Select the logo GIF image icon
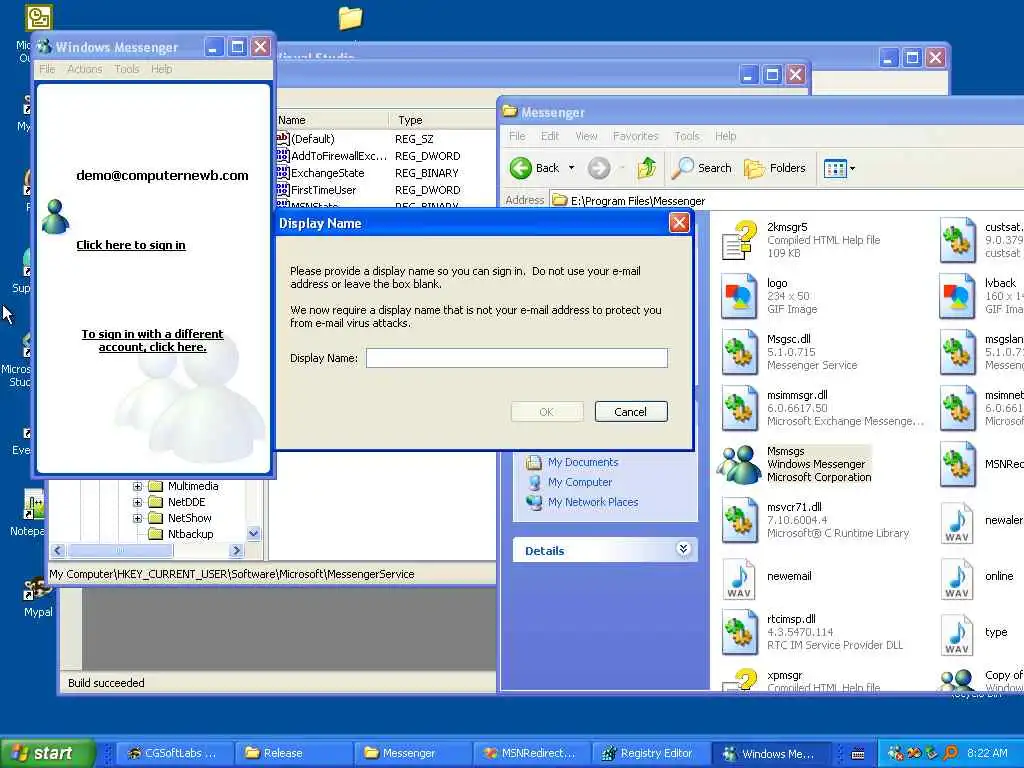This screenshot has height=768, width=1024. pos(739,296)
